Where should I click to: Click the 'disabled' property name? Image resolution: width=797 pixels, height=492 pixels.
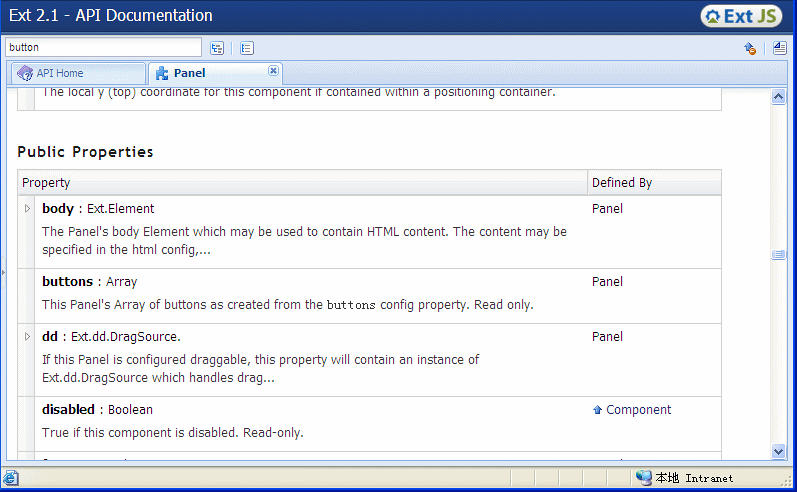[68, 410]
